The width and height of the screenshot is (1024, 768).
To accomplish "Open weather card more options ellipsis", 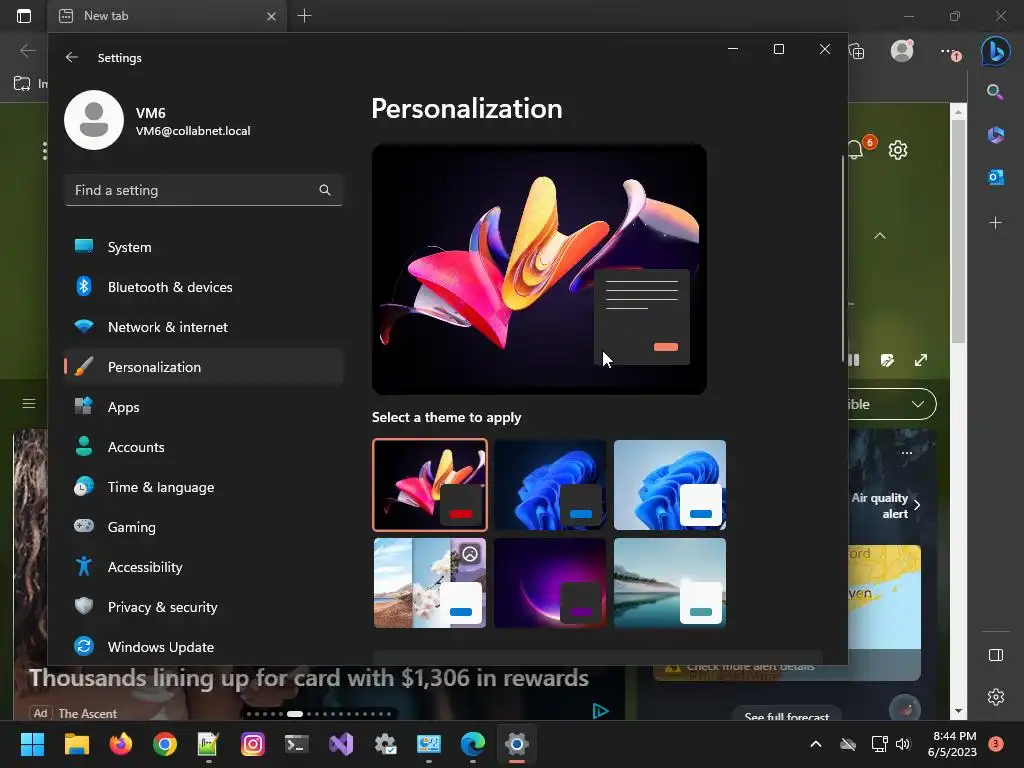I will (x=906, y=453).
